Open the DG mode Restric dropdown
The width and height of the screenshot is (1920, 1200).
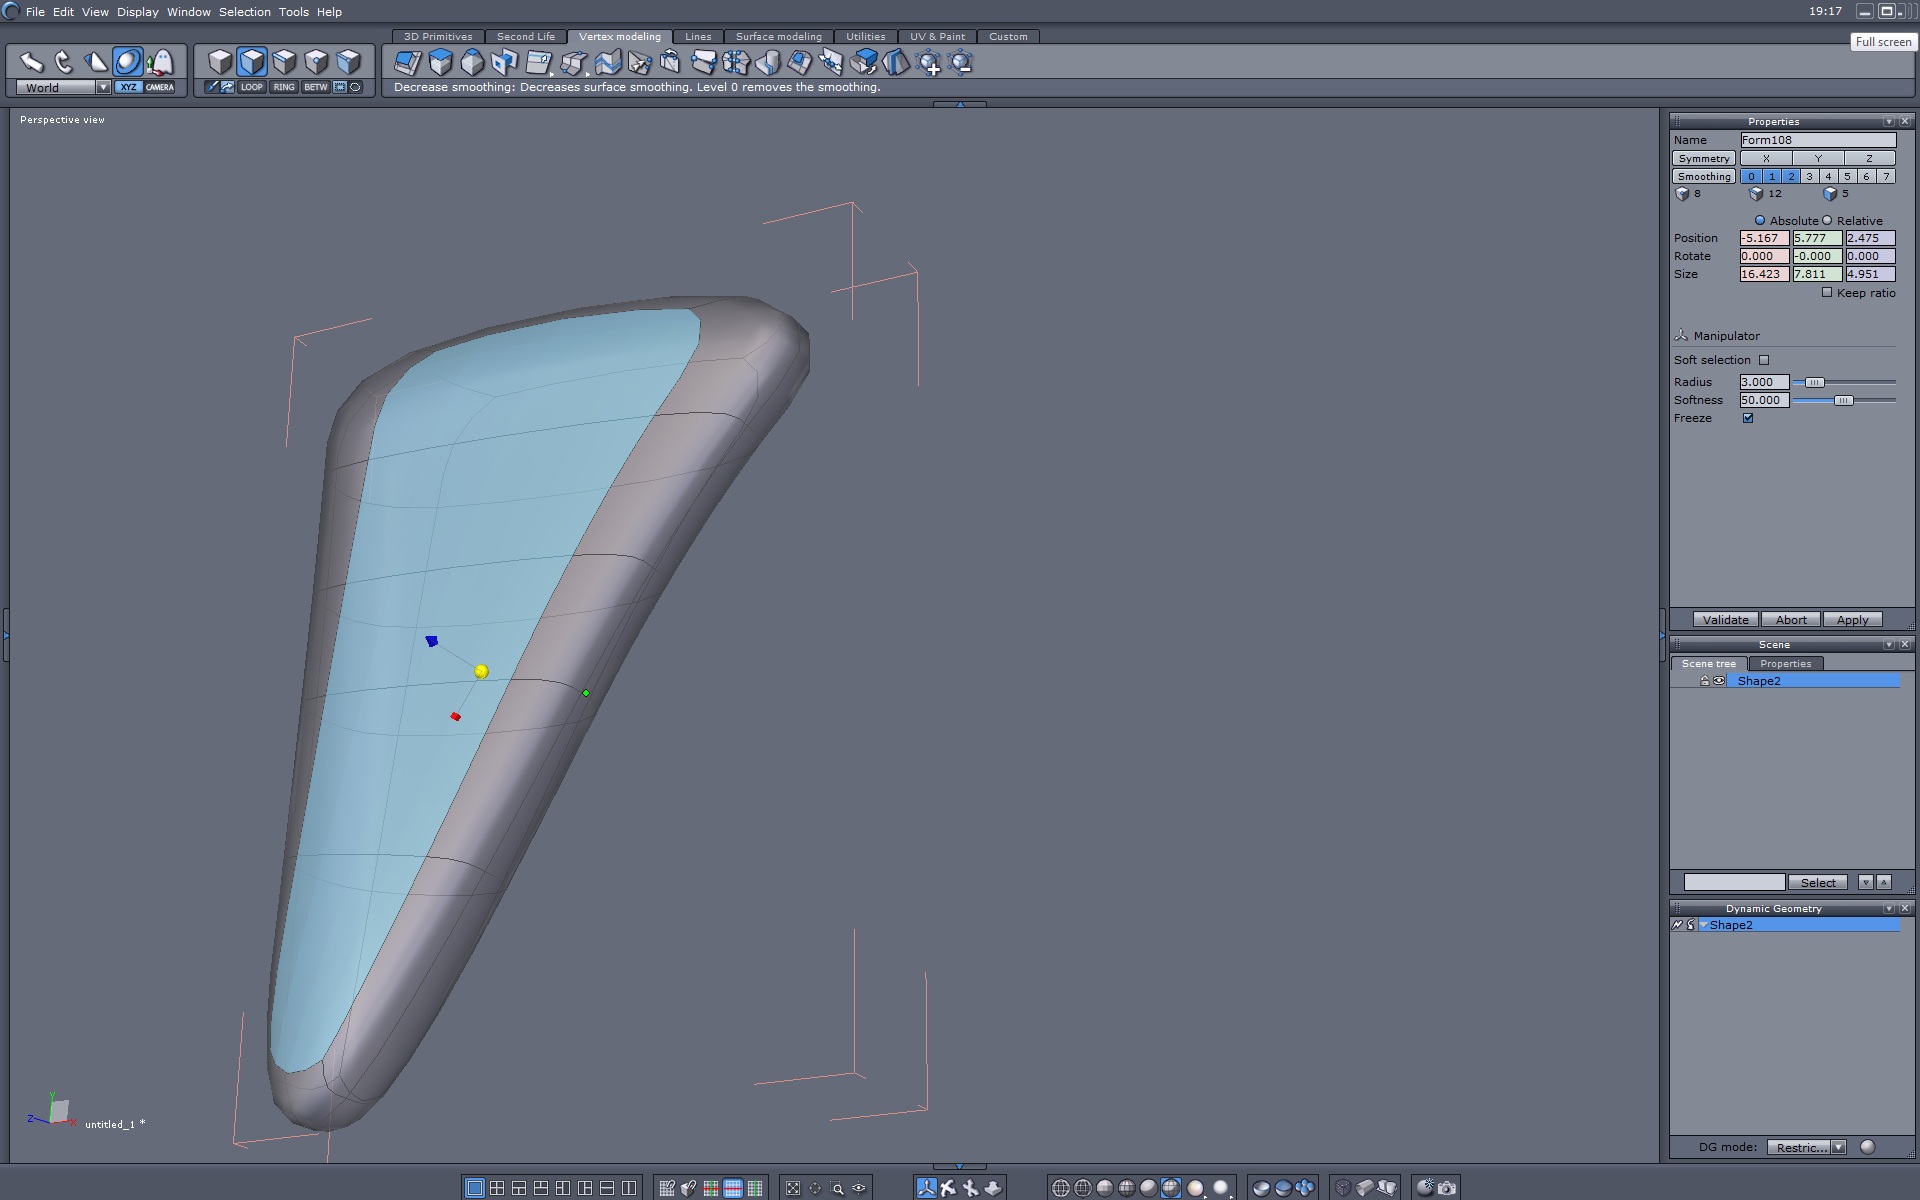(1838, 1147)
